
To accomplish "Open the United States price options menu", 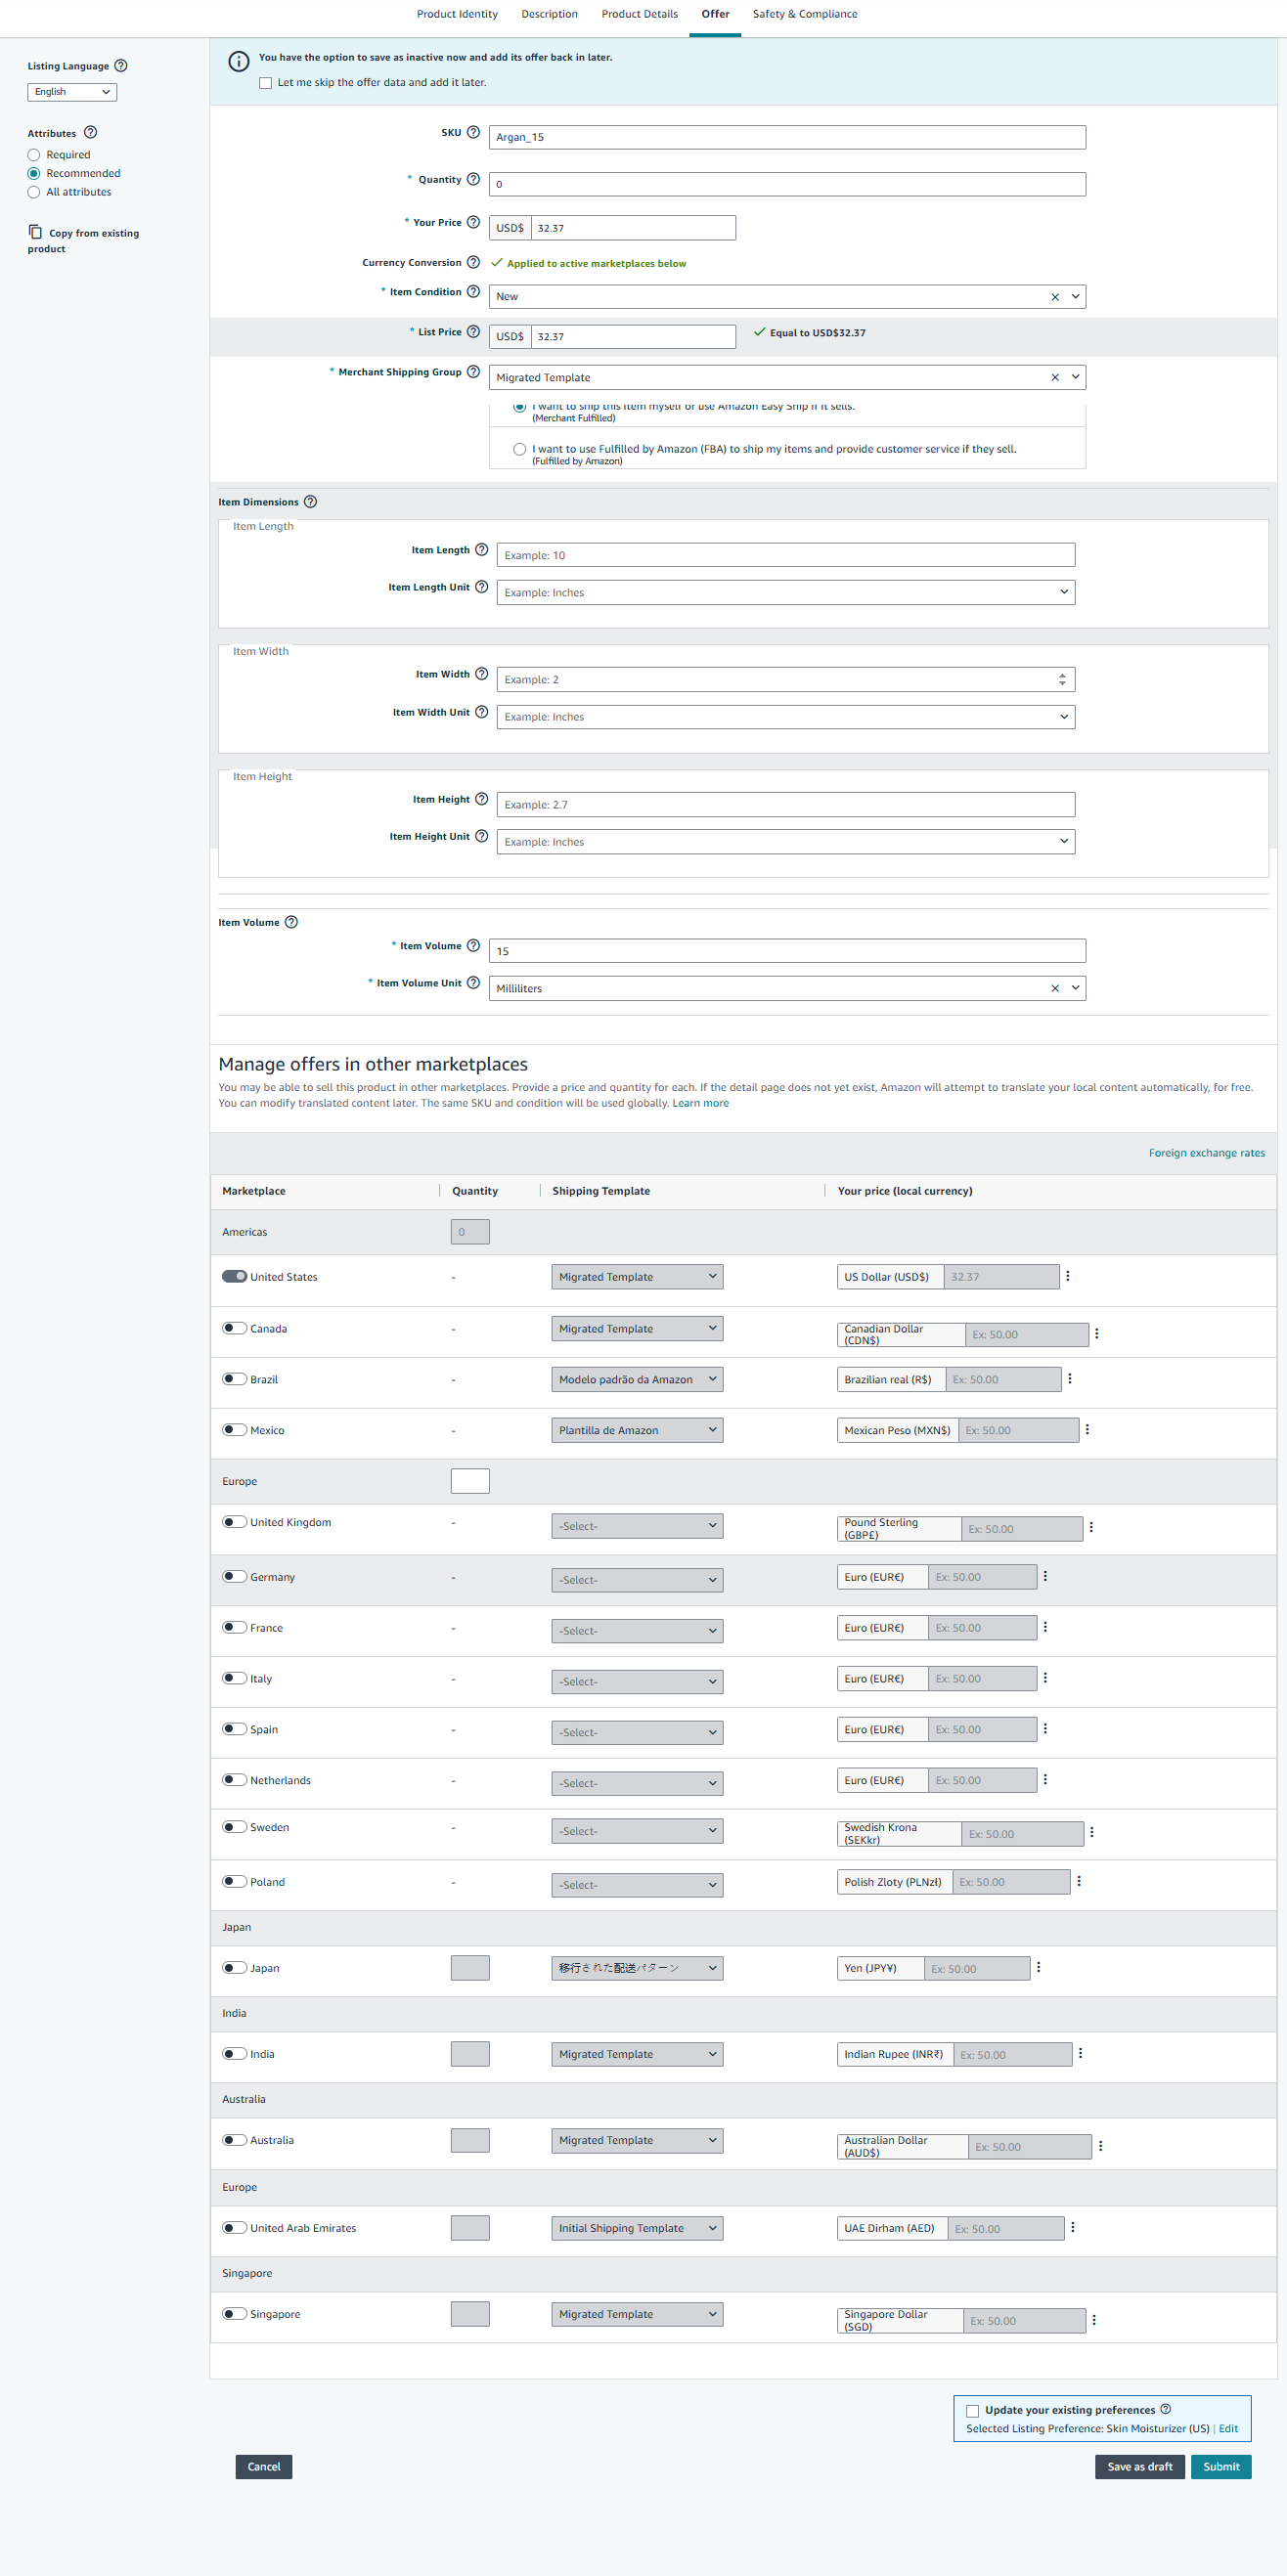I will 1068,1276.
